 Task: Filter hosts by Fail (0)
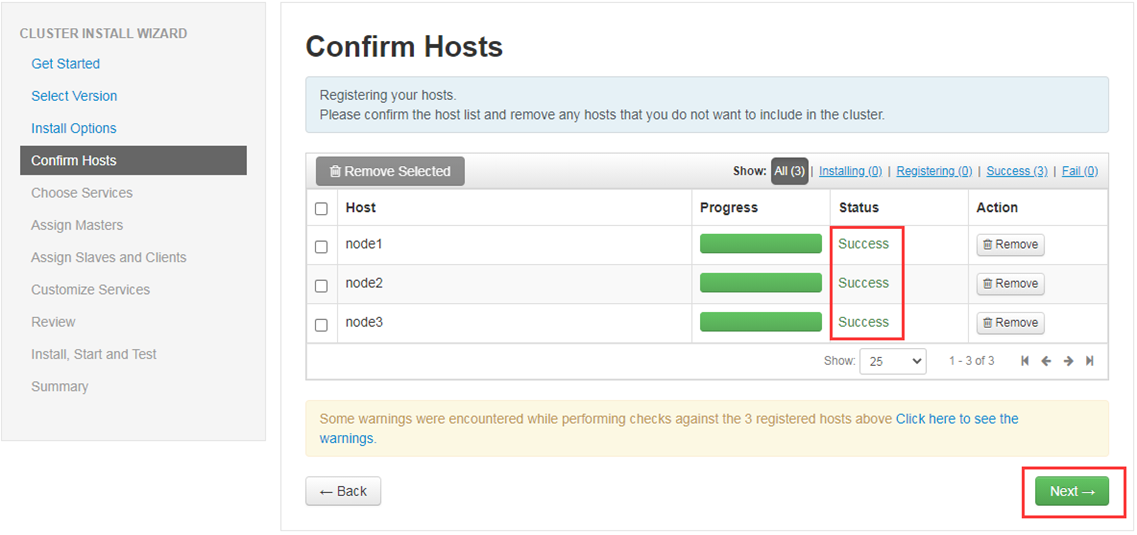point(1080,171)
